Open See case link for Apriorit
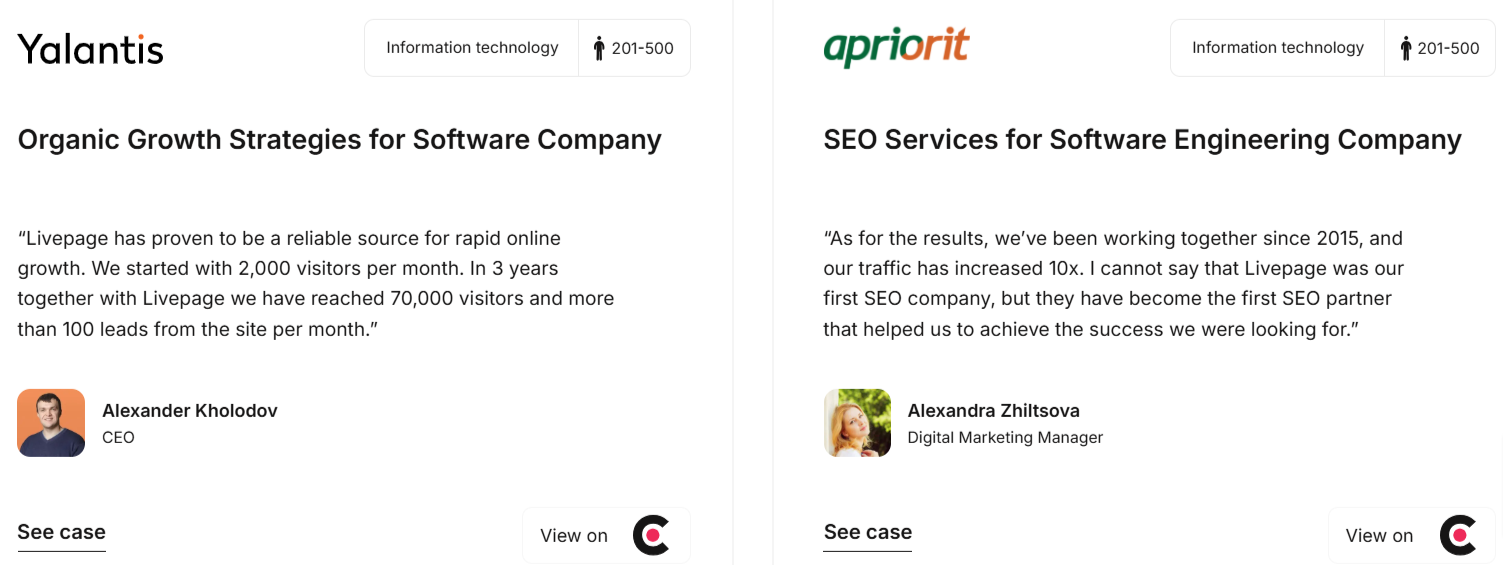 click(867, 533)
